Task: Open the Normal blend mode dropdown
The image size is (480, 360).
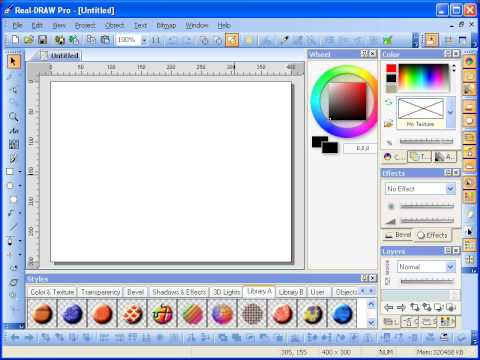Action: coord(451,267)
